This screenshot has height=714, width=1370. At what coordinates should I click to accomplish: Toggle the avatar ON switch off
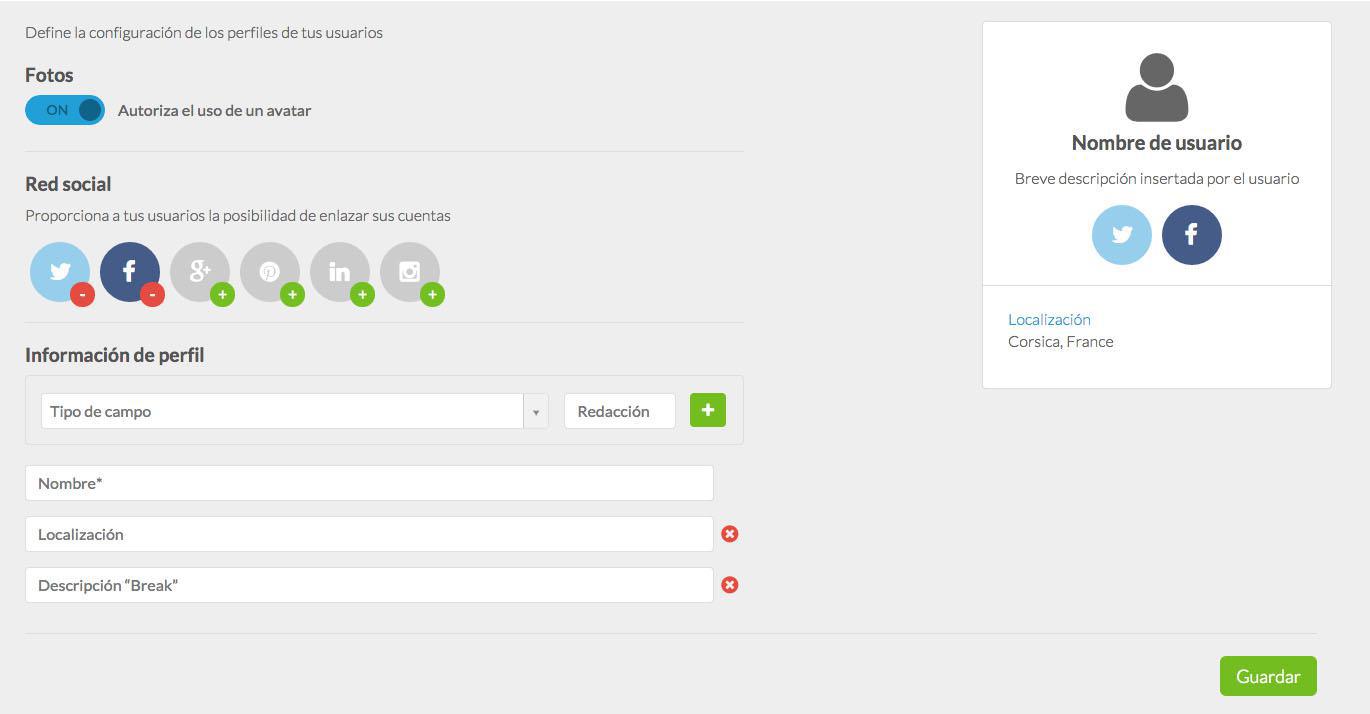(x=65, y=110)
